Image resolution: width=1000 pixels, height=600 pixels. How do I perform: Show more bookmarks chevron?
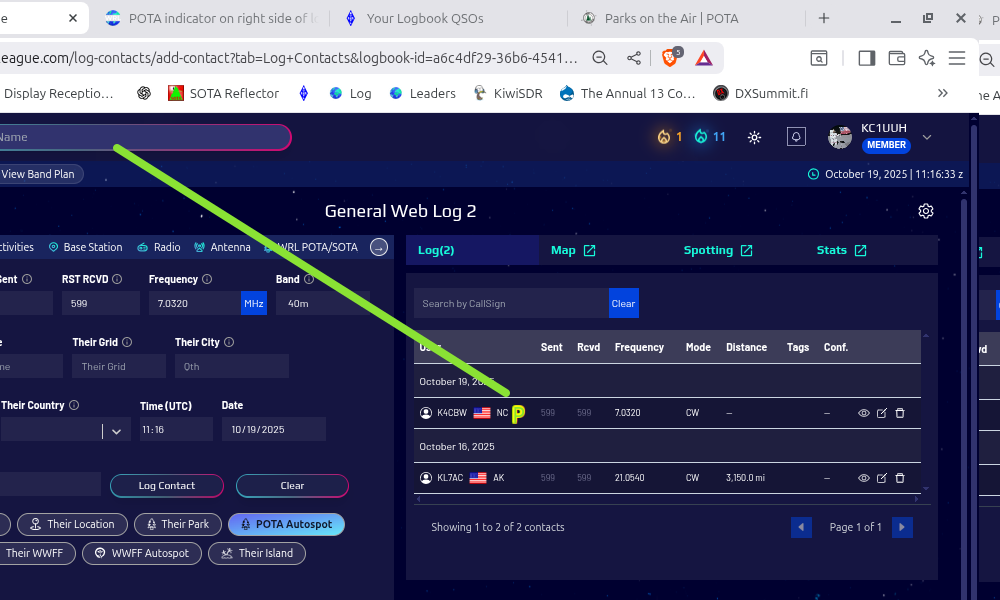(943, 93)
